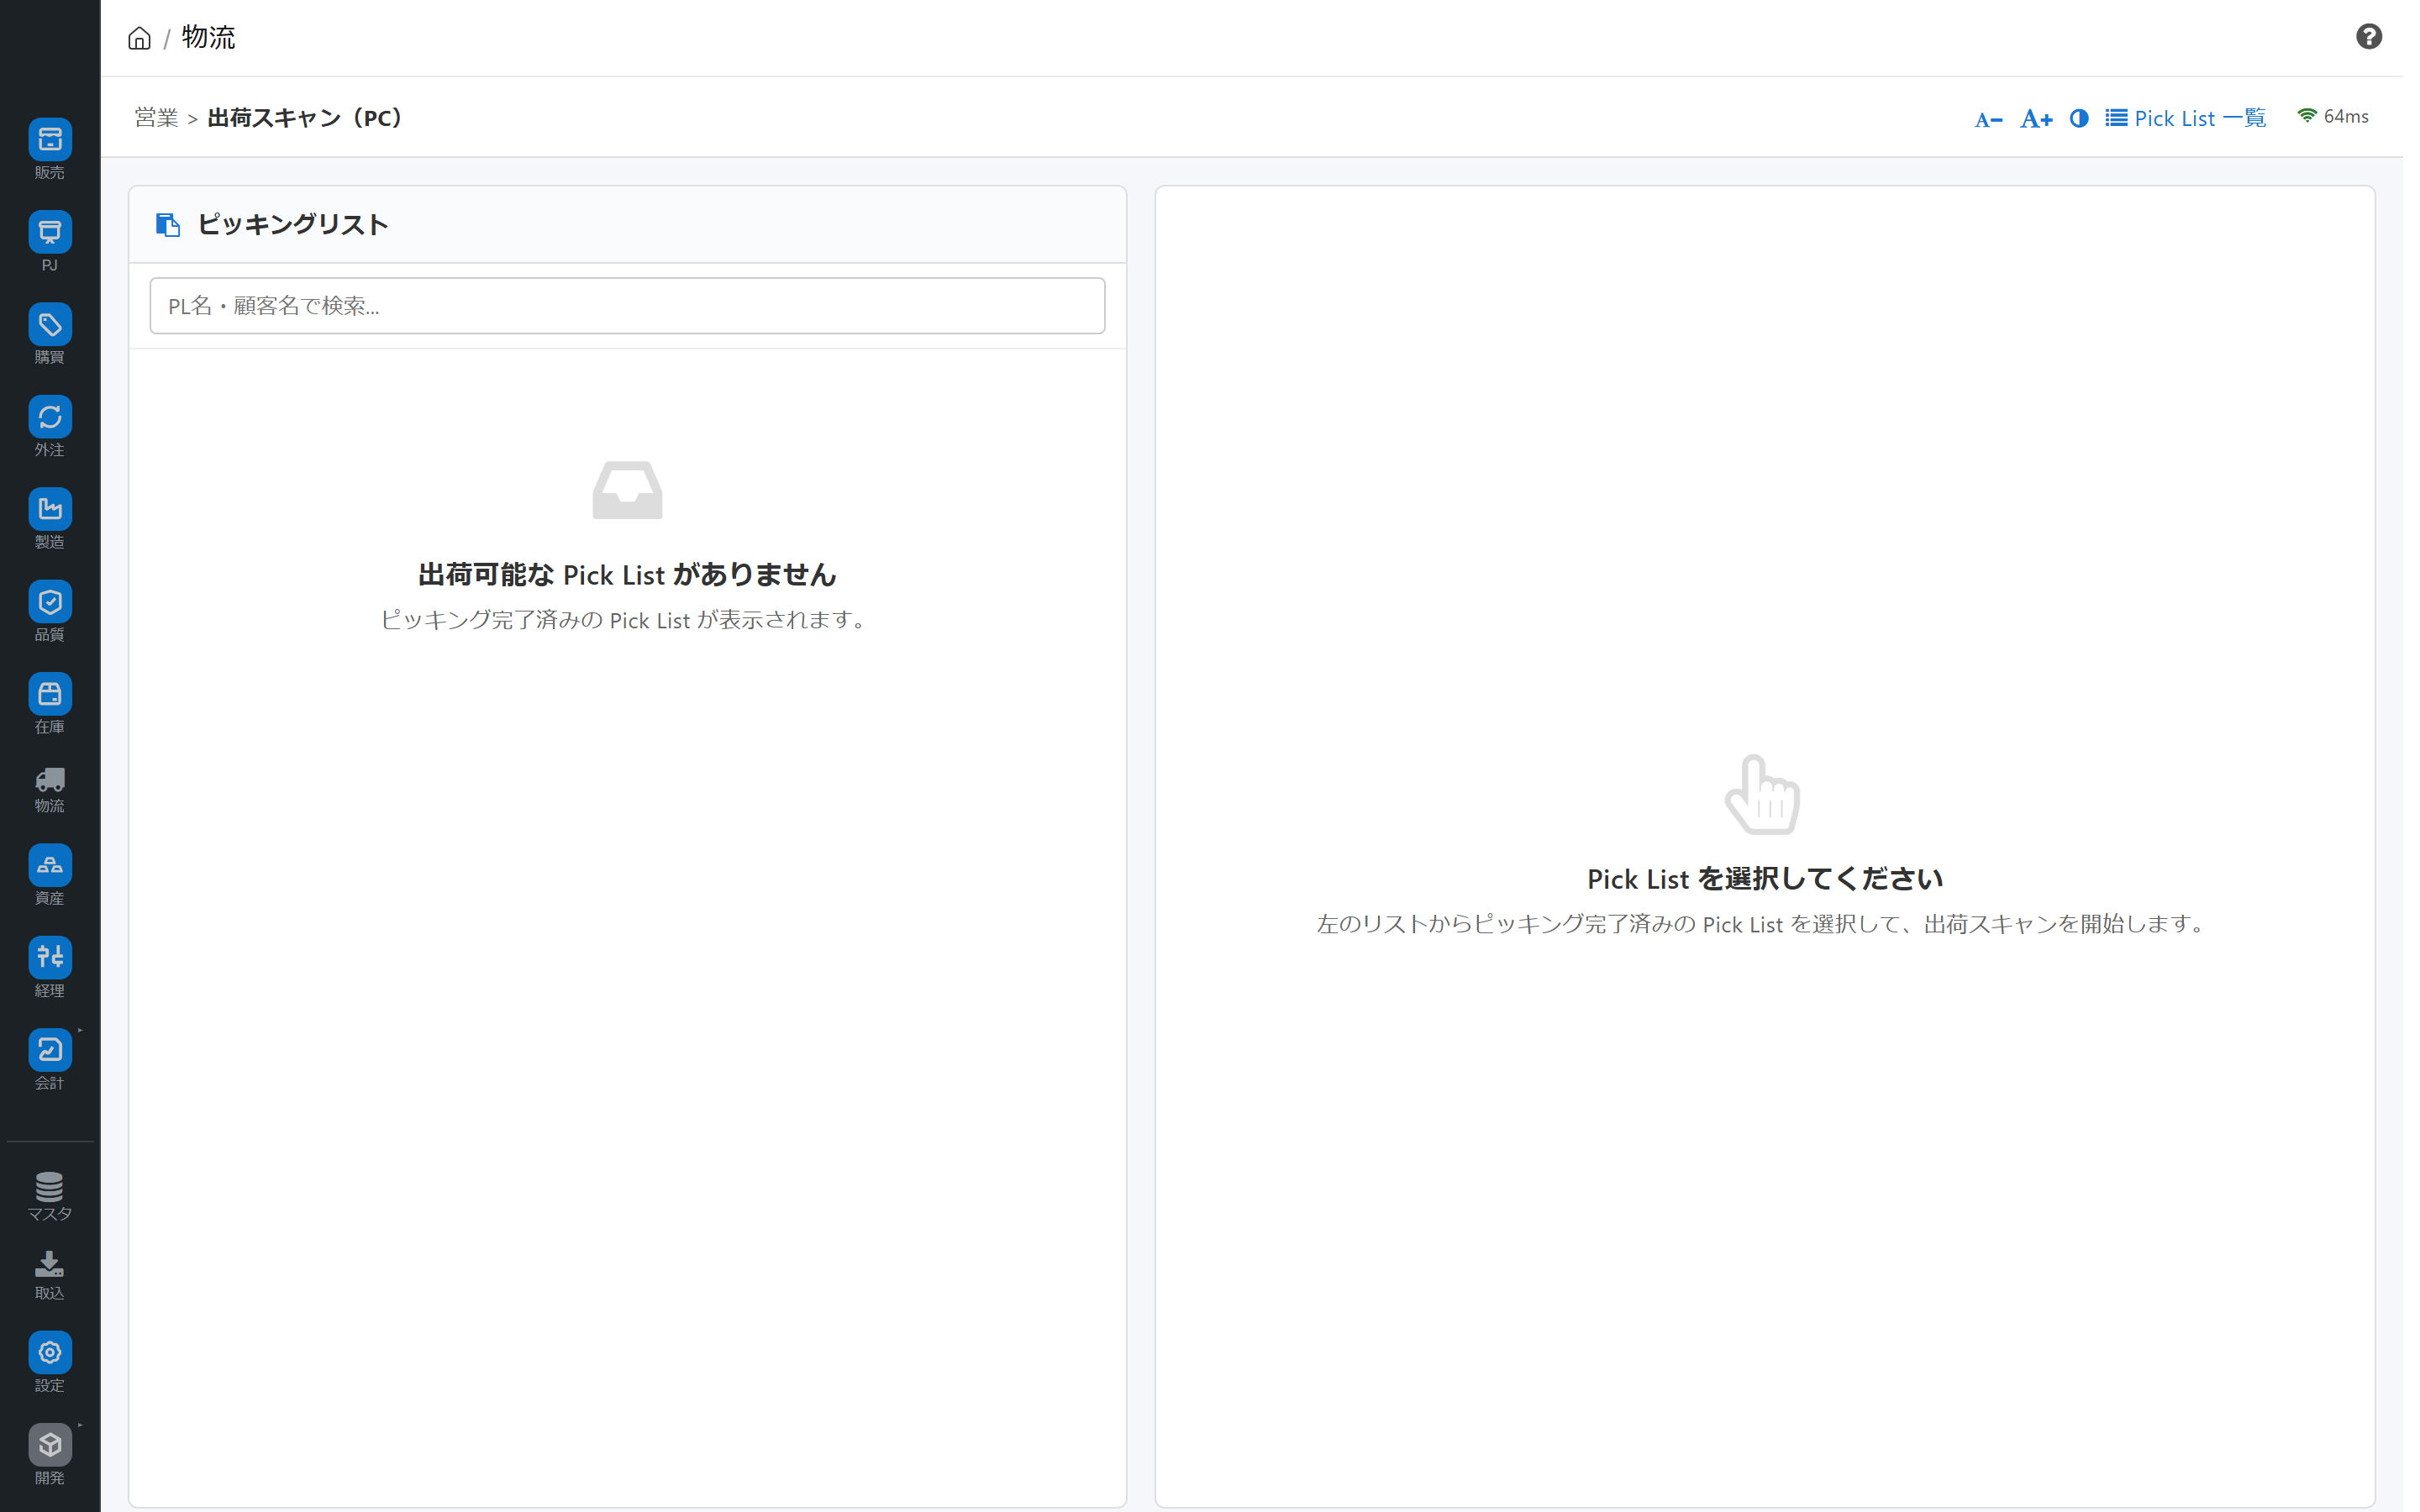The image size is (2420, 1512).
Task: Open help with question mark icon
Action: [2368, 37]
